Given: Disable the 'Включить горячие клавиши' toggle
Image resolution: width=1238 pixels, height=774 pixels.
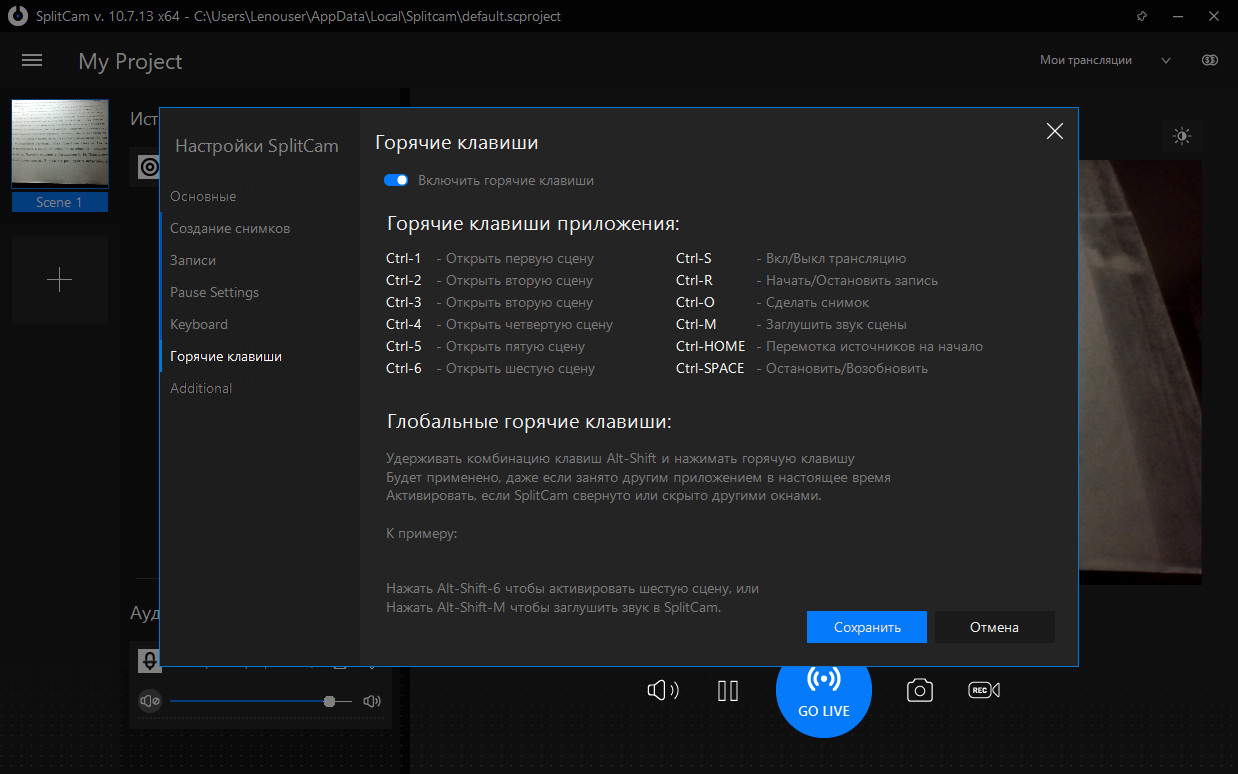Looking at the screenshot, I should [396, 181].
